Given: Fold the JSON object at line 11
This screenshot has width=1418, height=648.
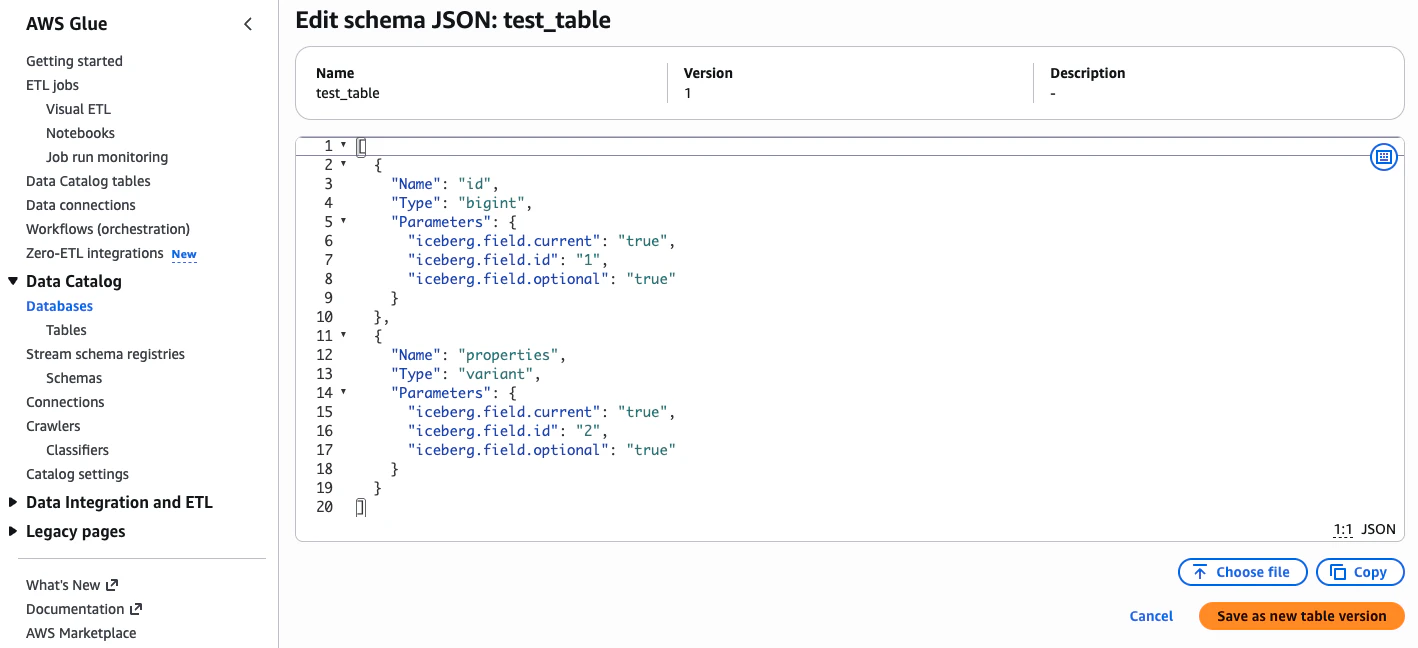Looking at the screenshot, I should [x=344, y=335].
